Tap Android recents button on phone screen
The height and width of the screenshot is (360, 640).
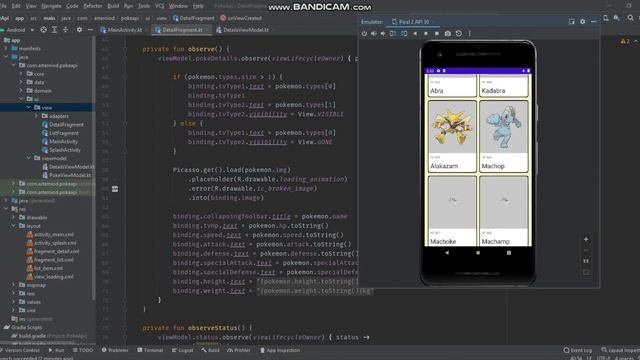(x=509, y=253)
